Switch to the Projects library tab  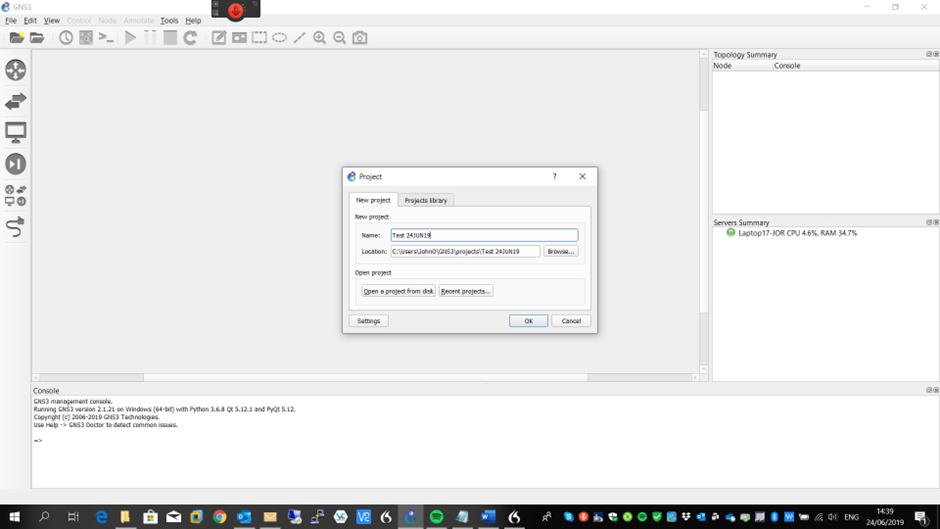tap(426, 200)
